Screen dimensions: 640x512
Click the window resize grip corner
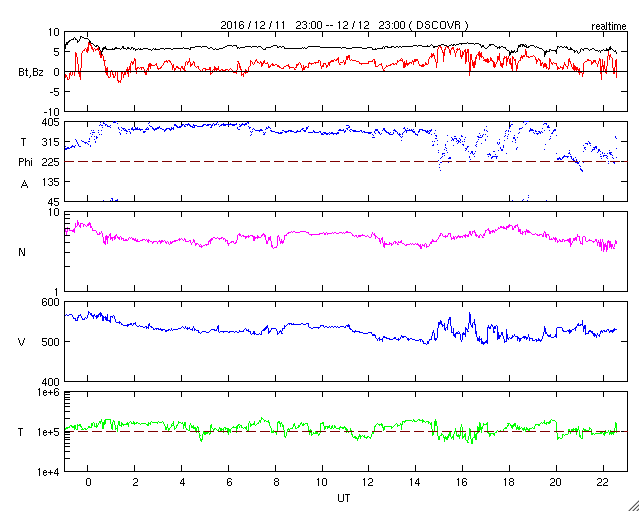633,505
